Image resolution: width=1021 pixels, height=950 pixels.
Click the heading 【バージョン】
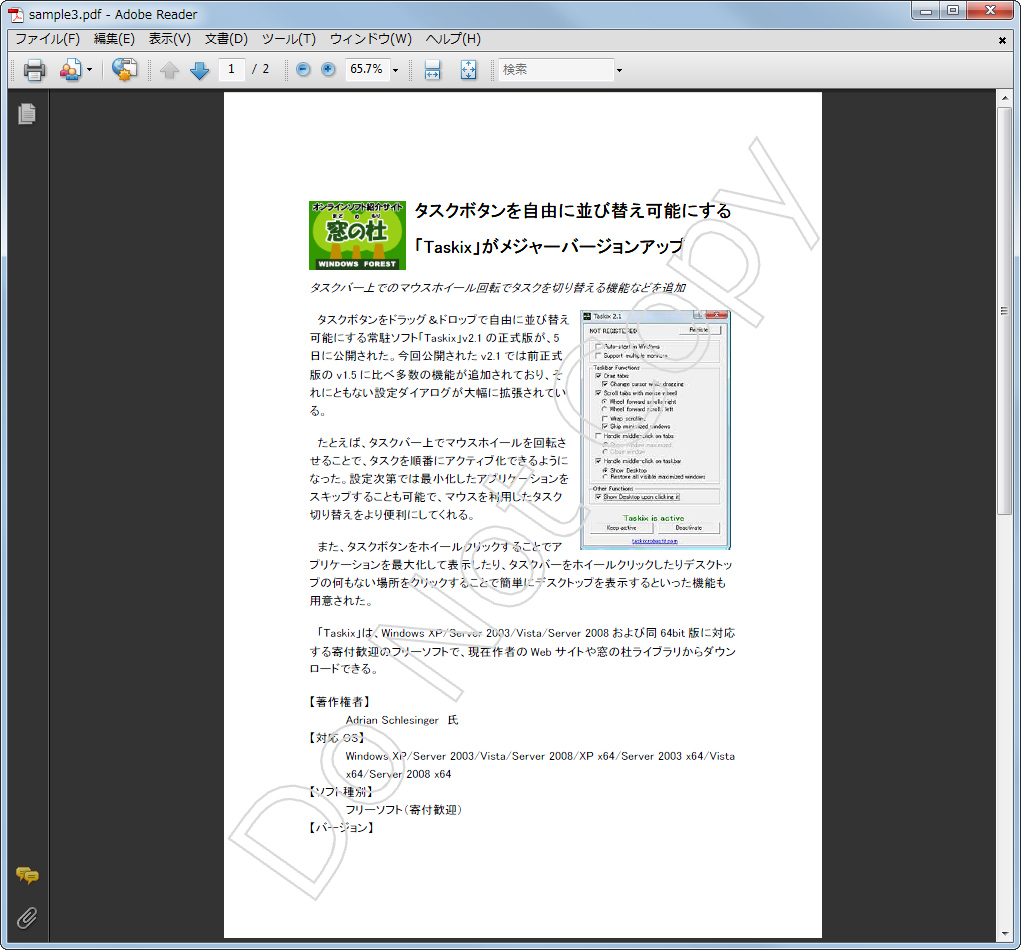coord(341,828)
